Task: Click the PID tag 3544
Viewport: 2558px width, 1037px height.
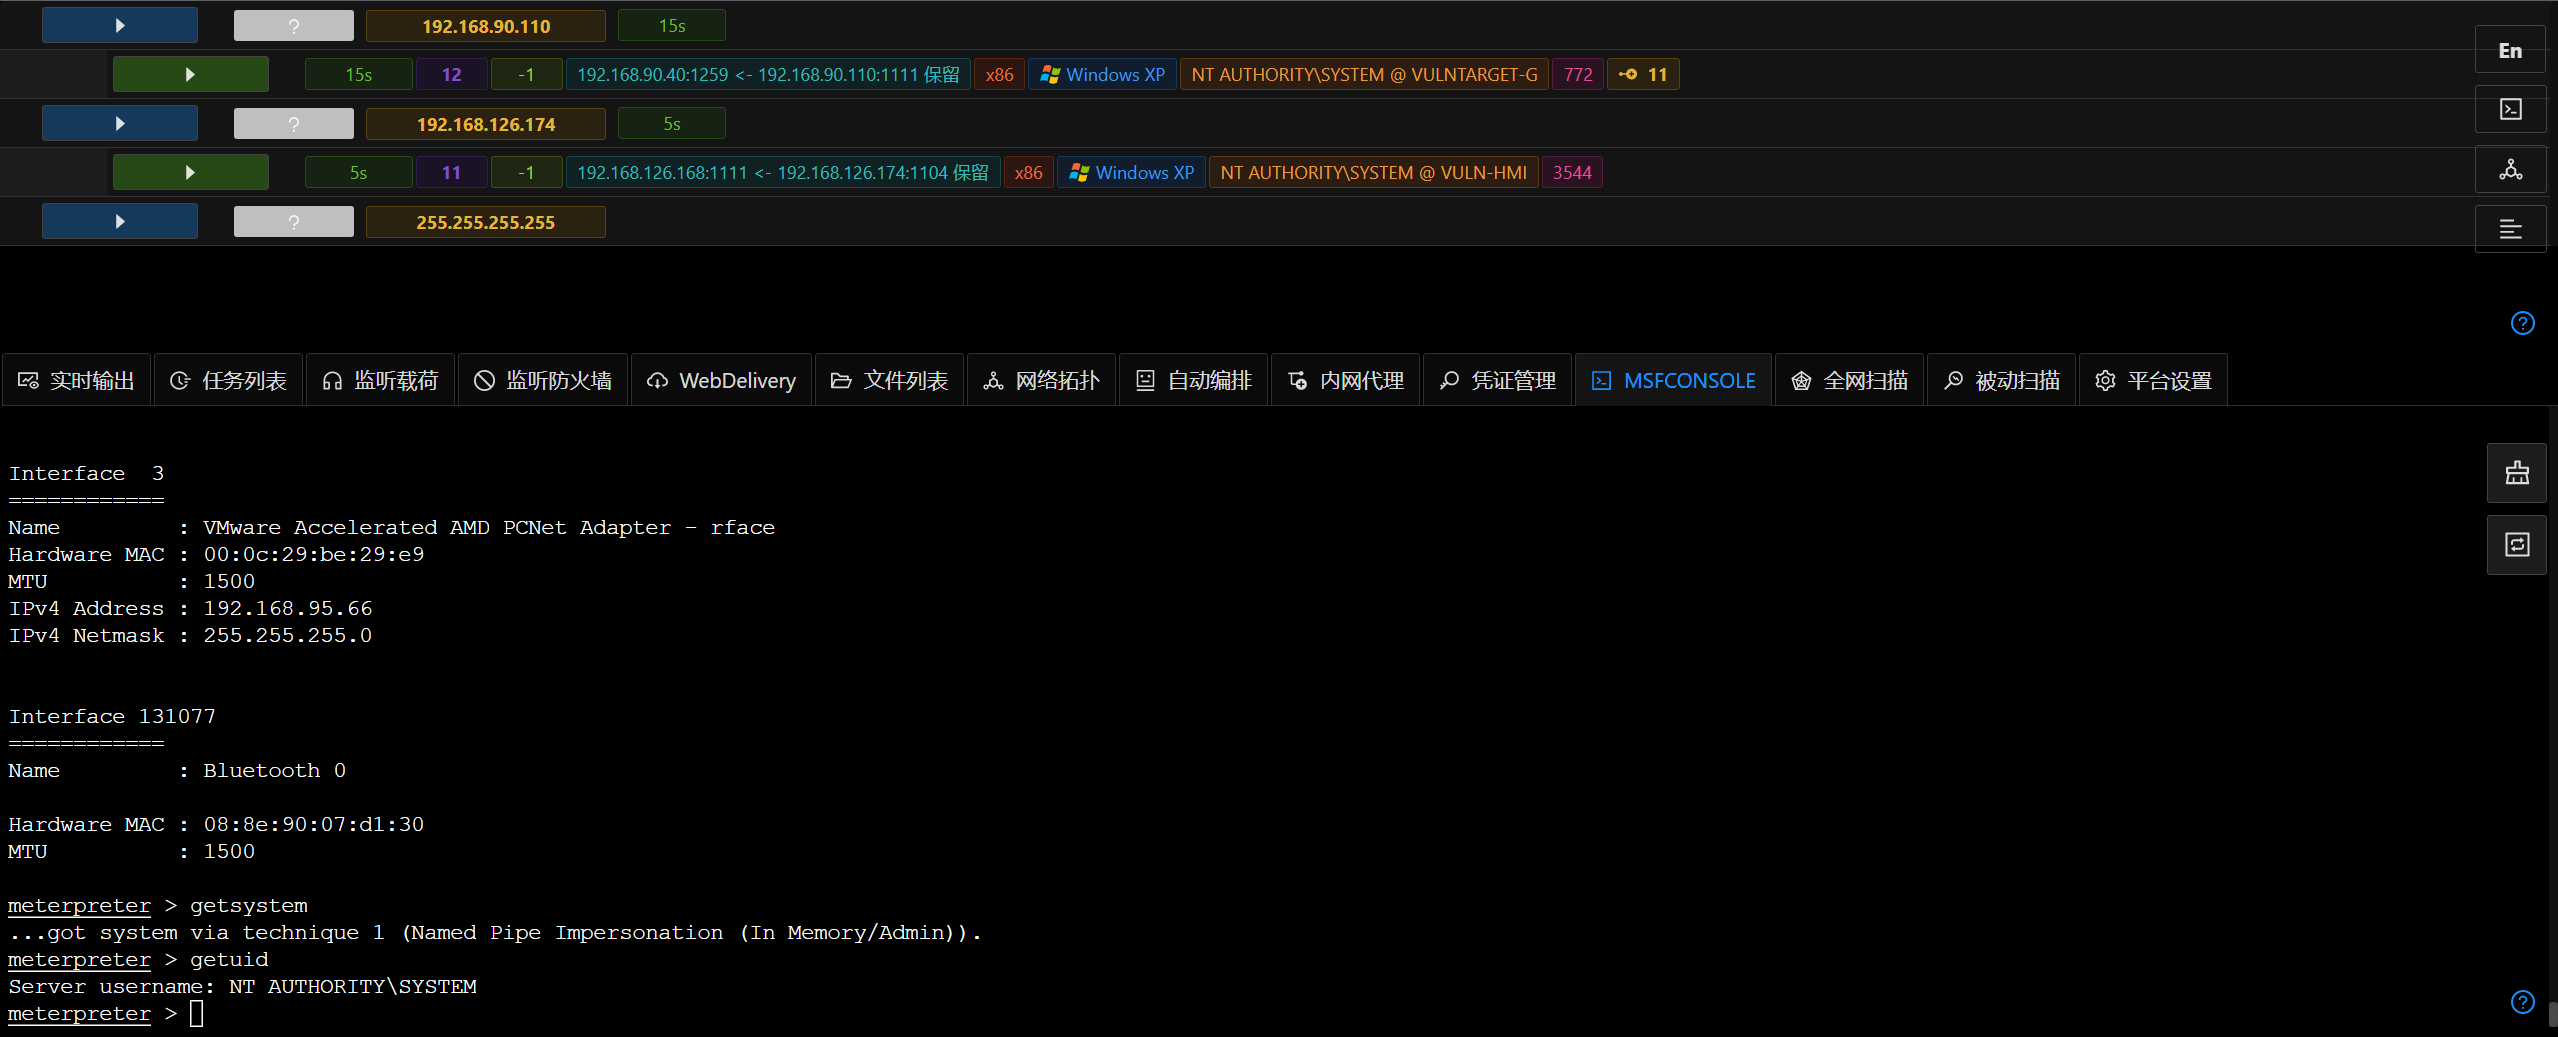Action: (1572, 172)
